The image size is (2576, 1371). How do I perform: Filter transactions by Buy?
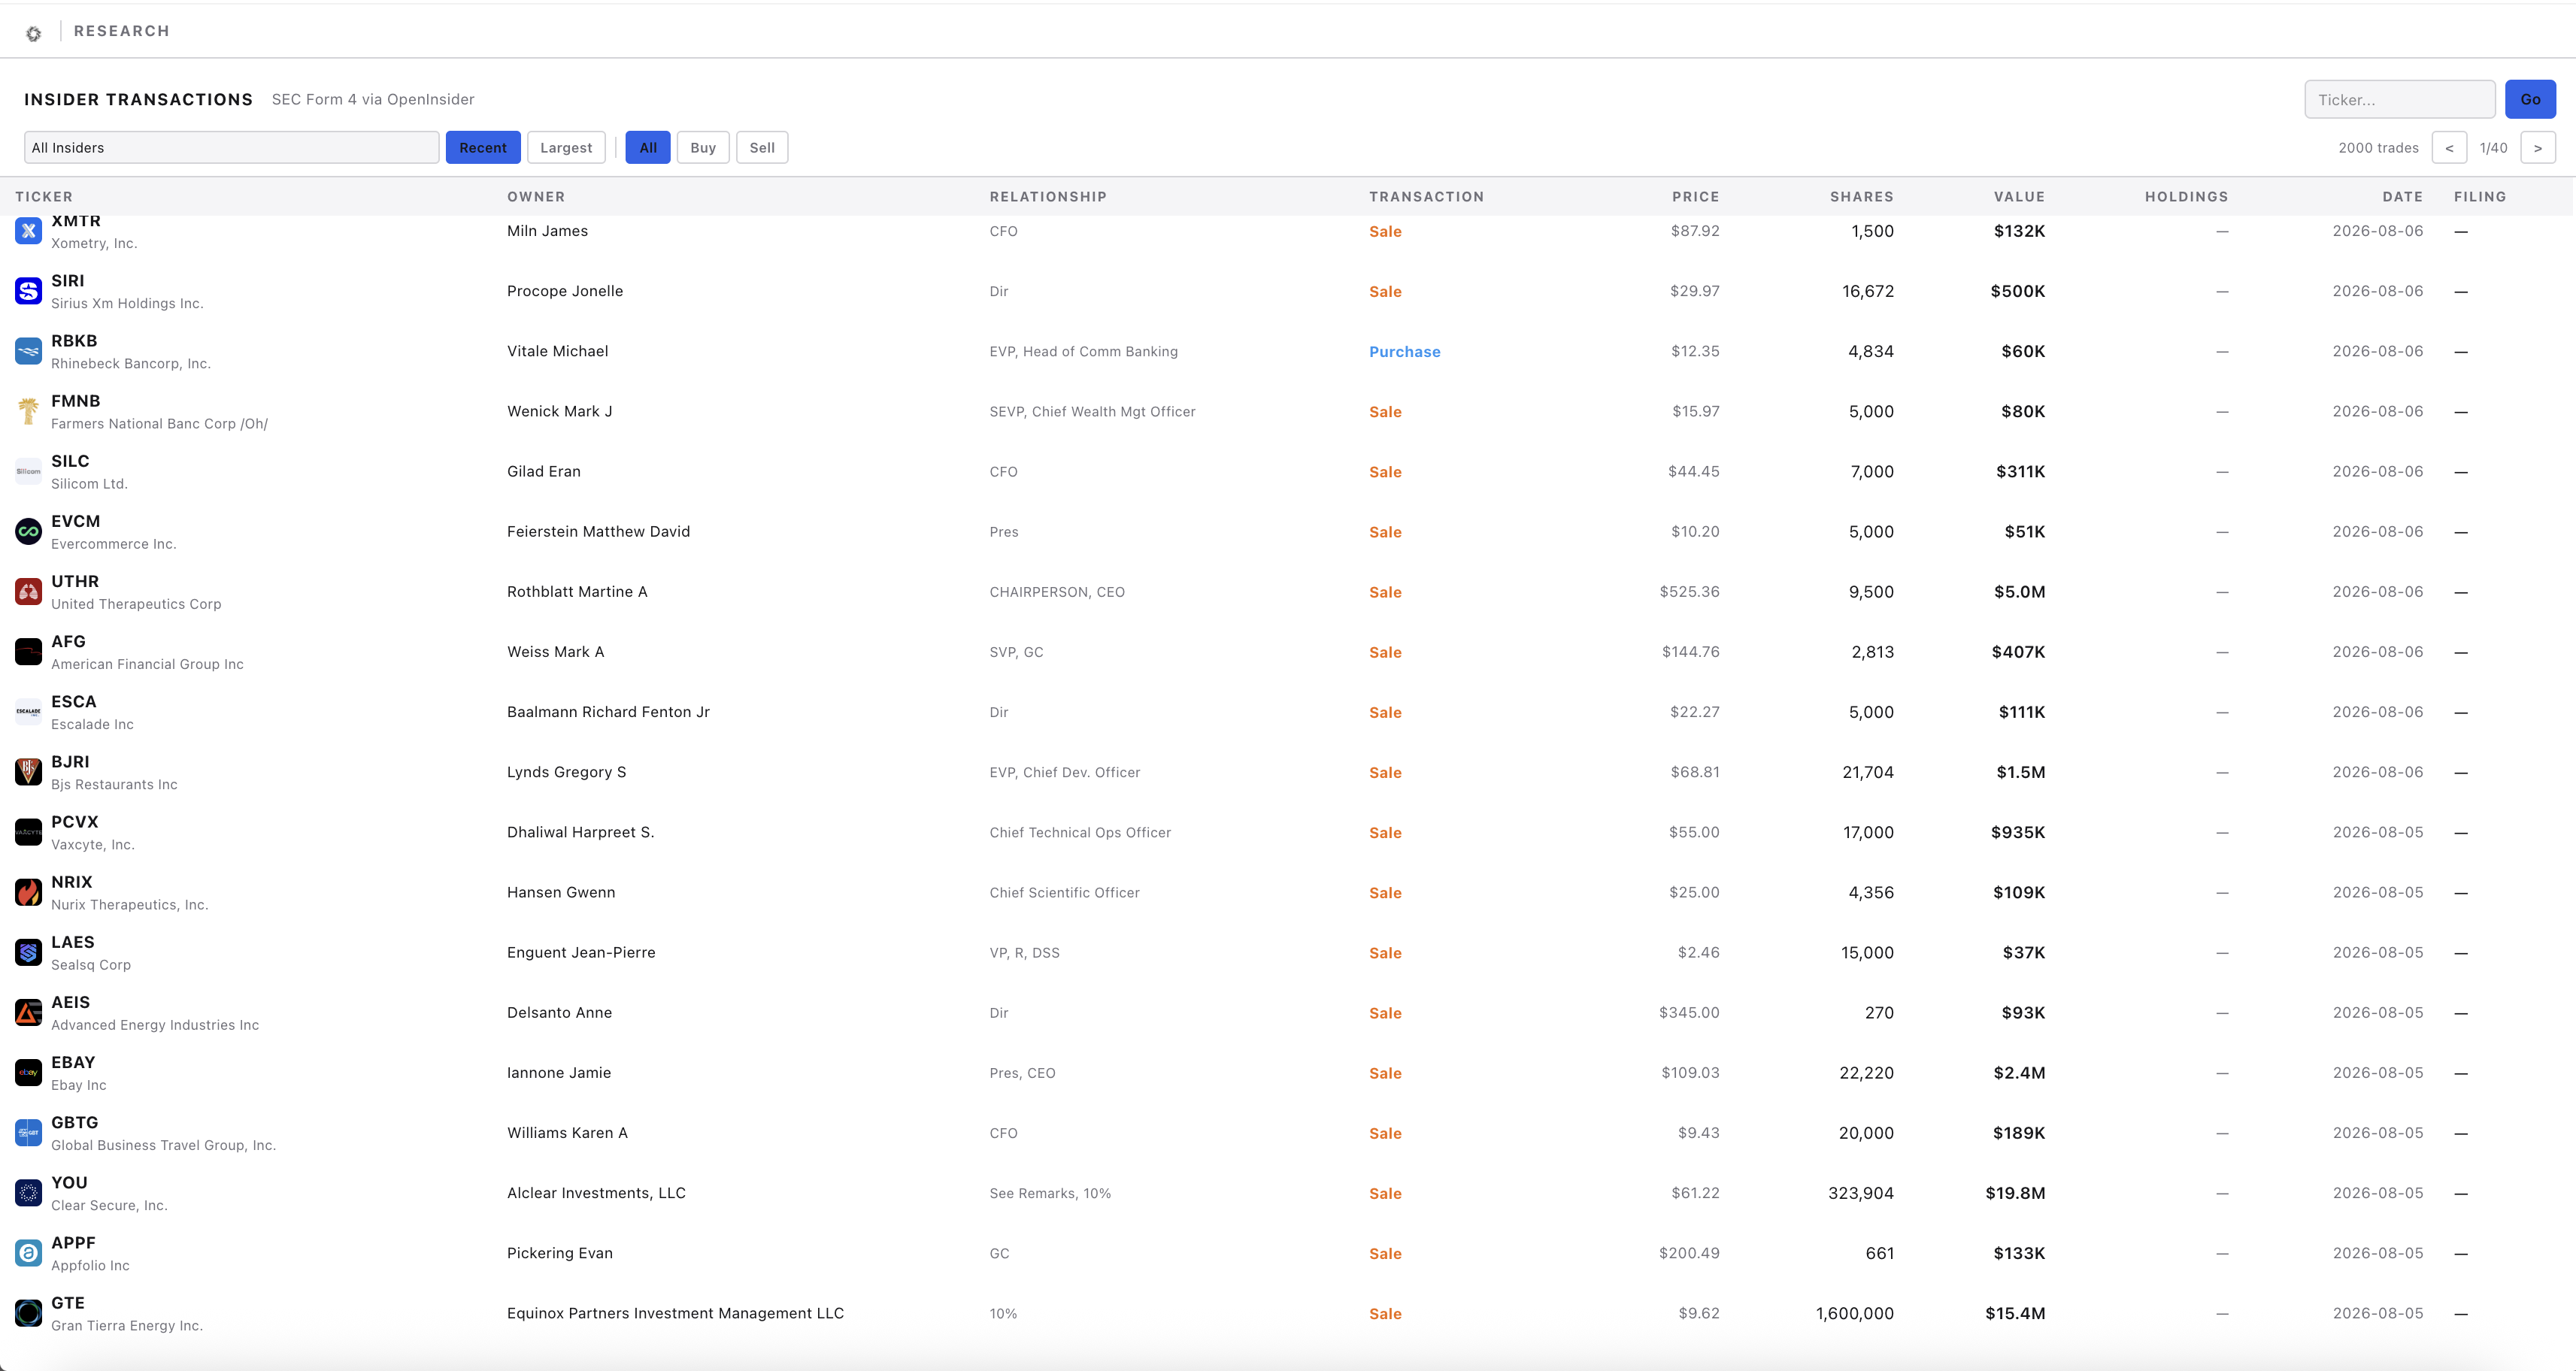[x=703, y=148]
